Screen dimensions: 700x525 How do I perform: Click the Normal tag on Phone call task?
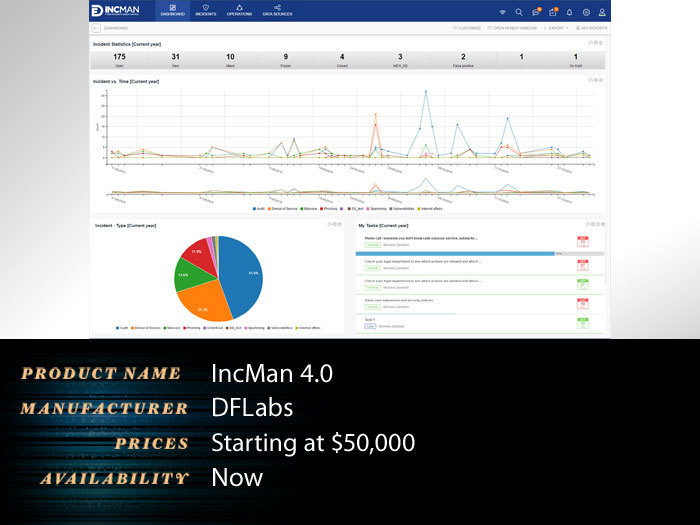(x=372, y=245)
